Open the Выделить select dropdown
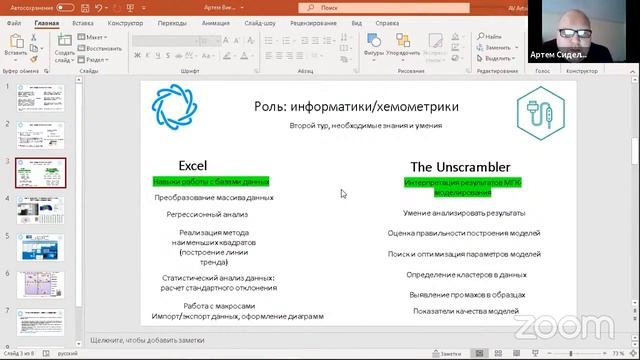This screenshot has width=640, height=360. (496, 59)
